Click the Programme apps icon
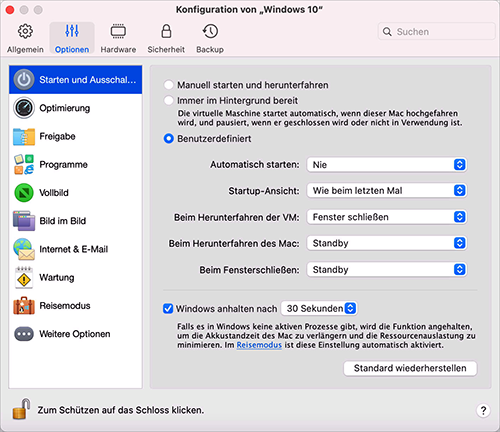Viewport: 500px width, 432px height. 24,164
